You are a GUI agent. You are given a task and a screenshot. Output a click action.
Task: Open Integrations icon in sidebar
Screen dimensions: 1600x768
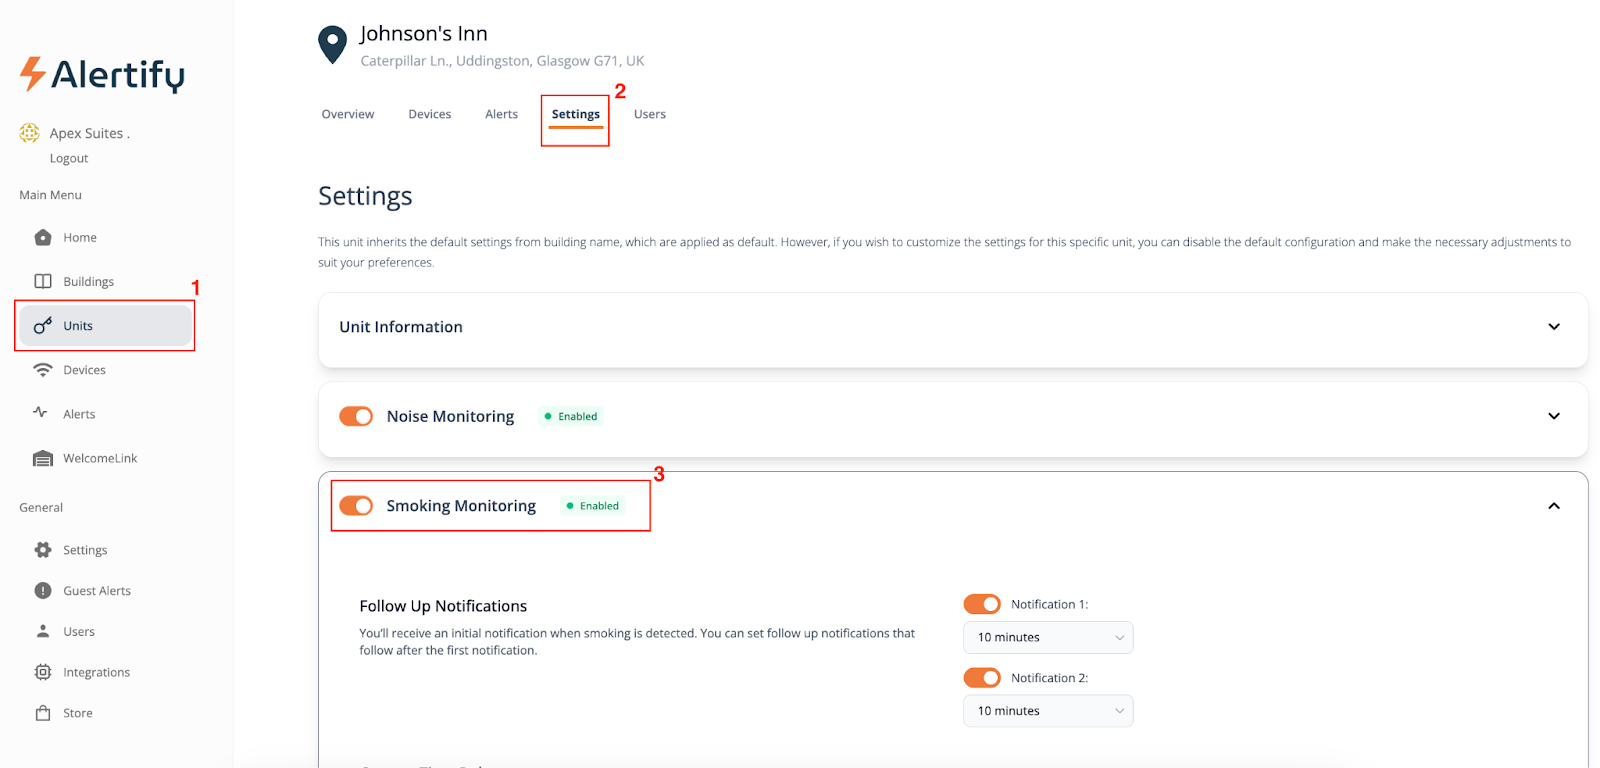point(43,672)
